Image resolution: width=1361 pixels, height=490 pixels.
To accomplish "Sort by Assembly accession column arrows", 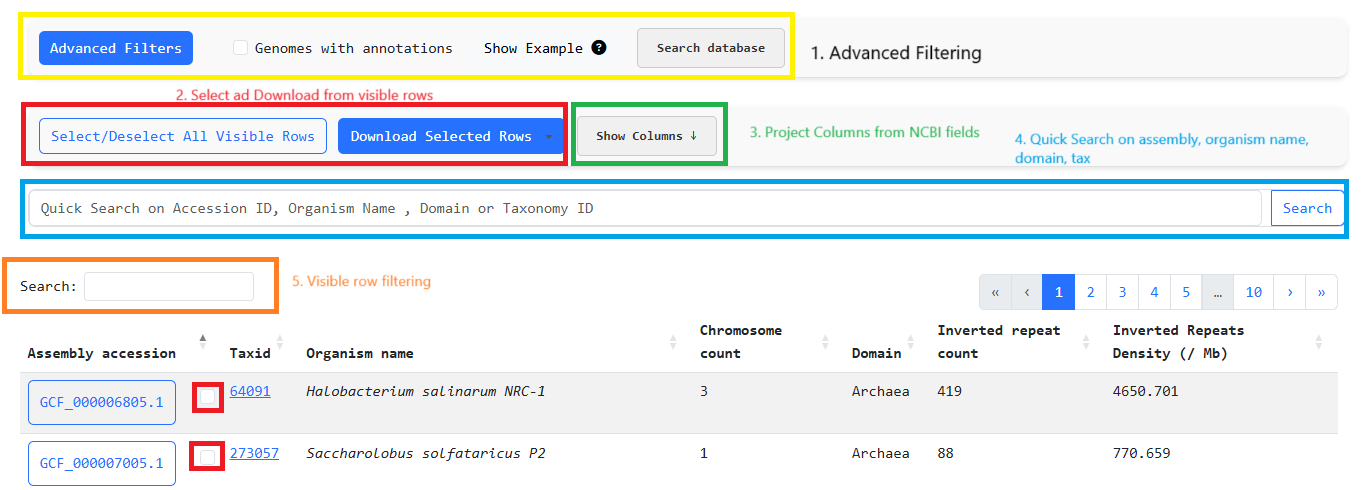I will click(x=203, y=341).
